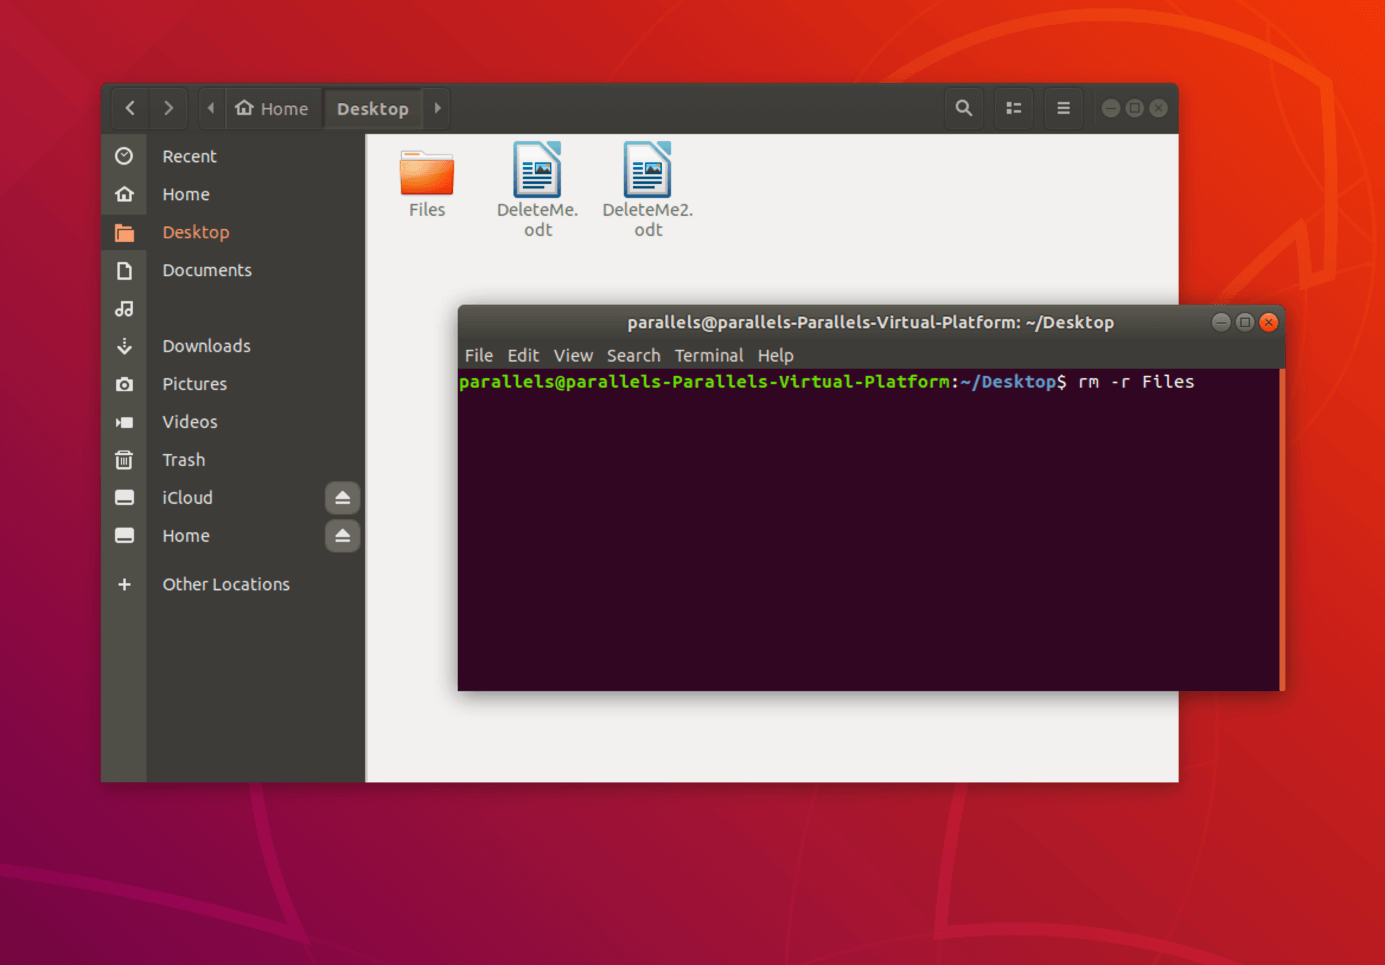
Task: Eject the mounted Home volume
Action: point(342,536)
